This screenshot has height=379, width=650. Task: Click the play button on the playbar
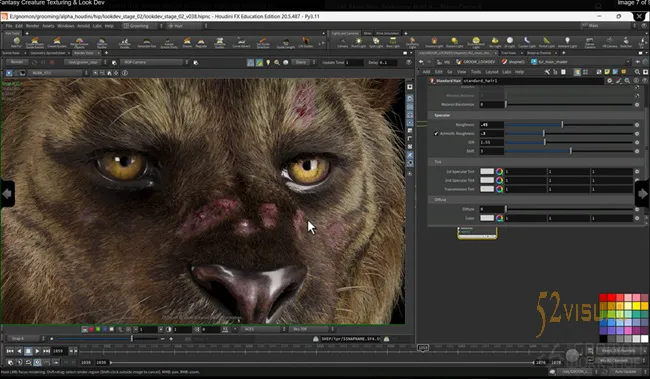click(37, 351)
